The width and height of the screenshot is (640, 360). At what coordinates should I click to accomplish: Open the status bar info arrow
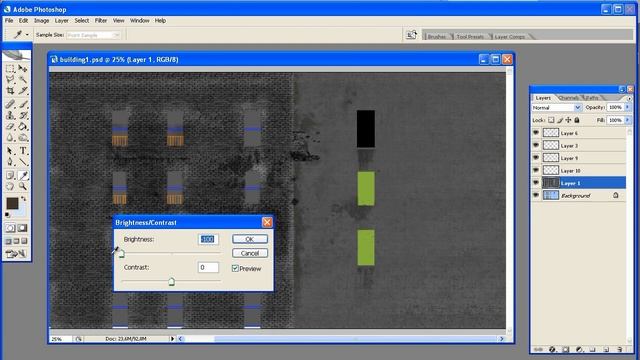(x=172, y=339)
